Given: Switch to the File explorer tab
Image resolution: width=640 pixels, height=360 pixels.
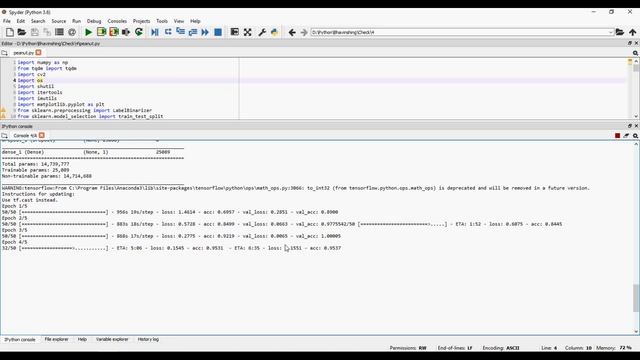Looking at the screenshot, I should (56, 339).
